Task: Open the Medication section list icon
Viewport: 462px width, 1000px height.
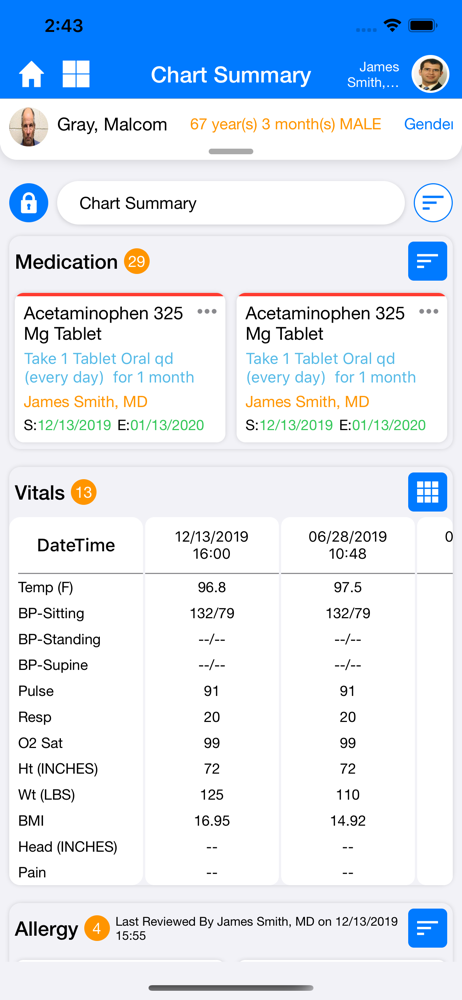Action: pos(428,261)
